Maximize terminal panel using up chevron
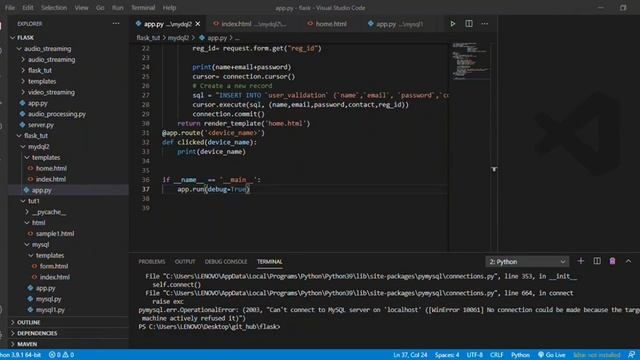 629,261
